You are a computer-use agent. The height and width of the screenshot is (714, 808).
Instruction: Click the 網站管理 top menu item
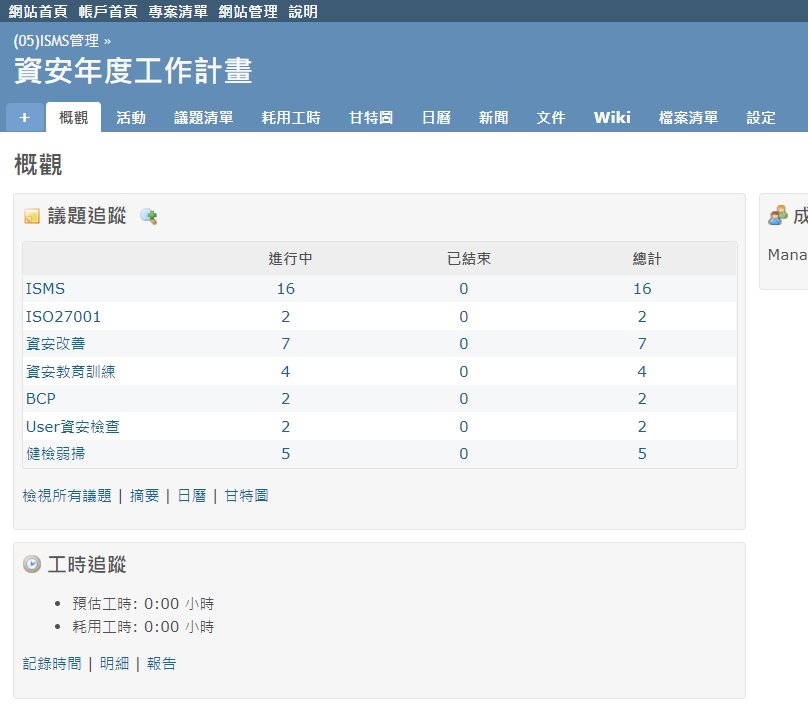[x=248, y=12]
